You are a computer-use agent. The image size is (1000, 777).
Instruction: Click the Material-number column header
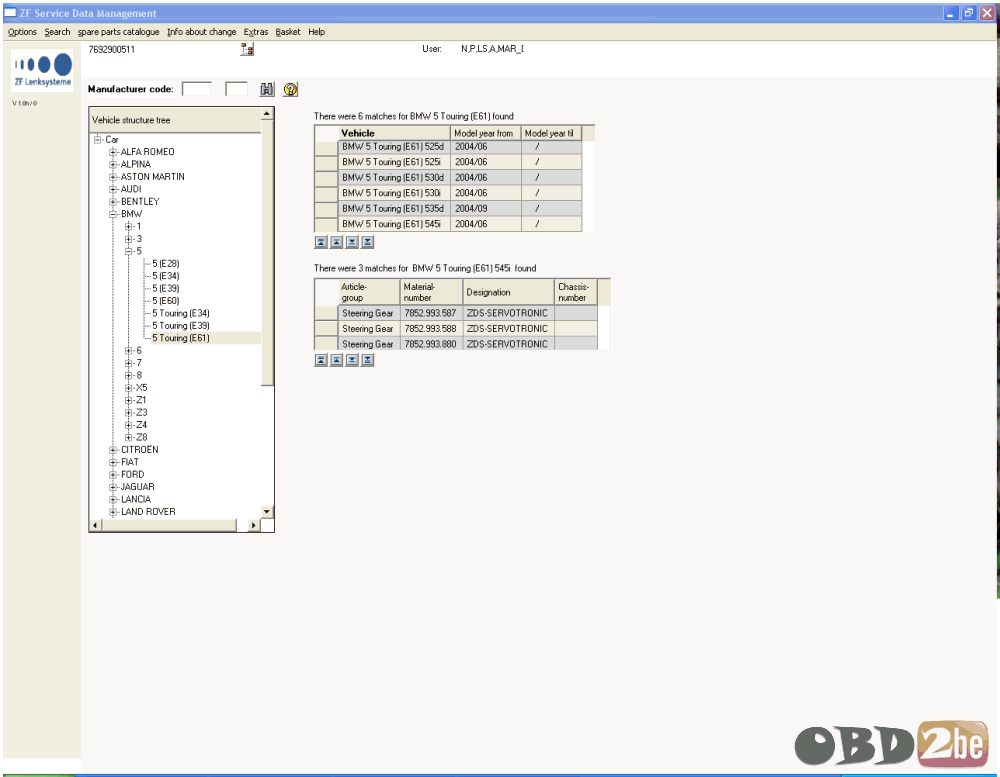[431, 292]
